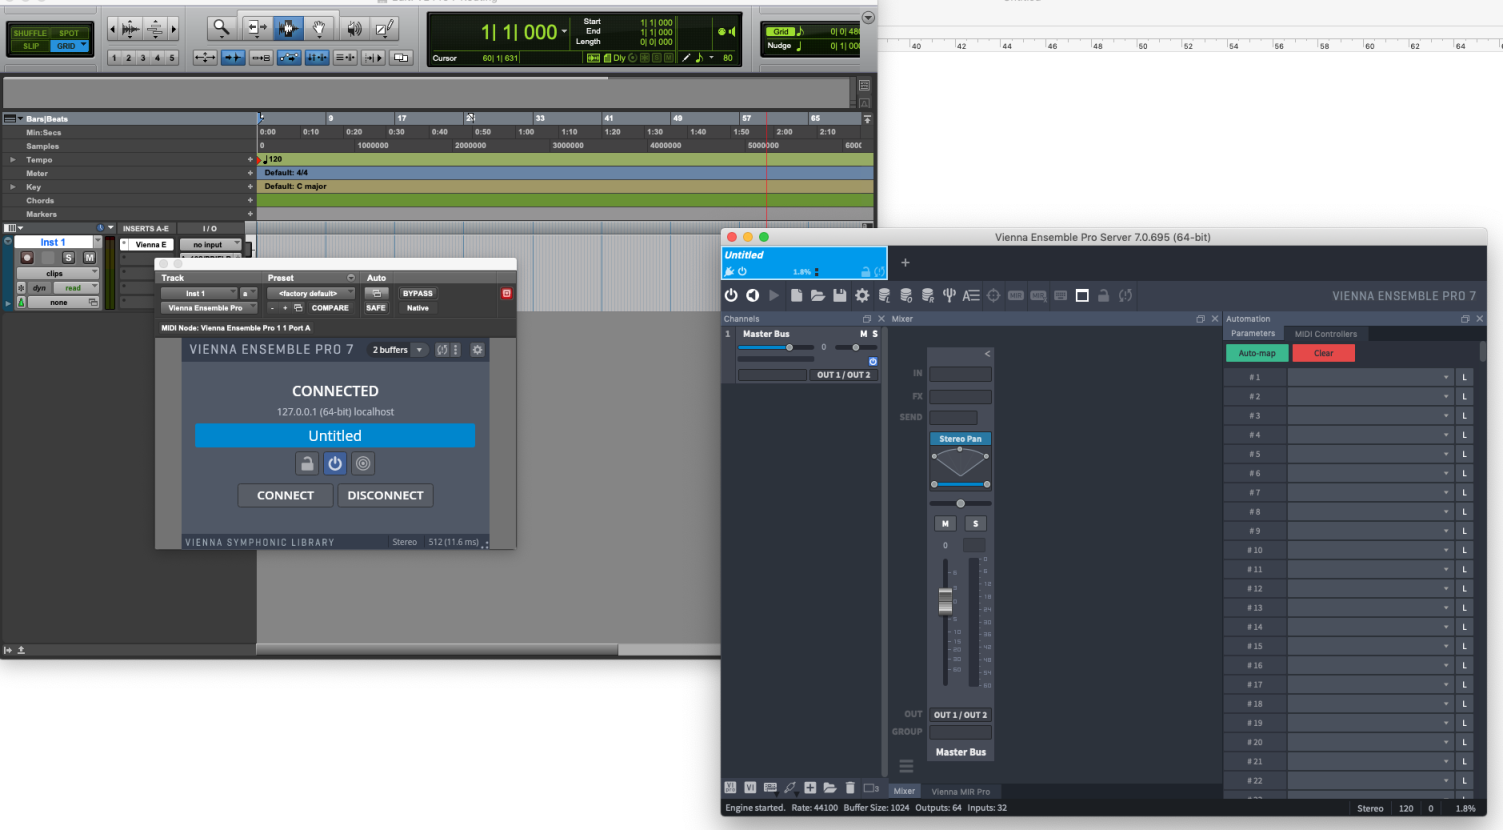Screen dimensions: 1503x830
Task: Click the green Auto-map button
Action: pyautogui.click(x=1257, y=353)
